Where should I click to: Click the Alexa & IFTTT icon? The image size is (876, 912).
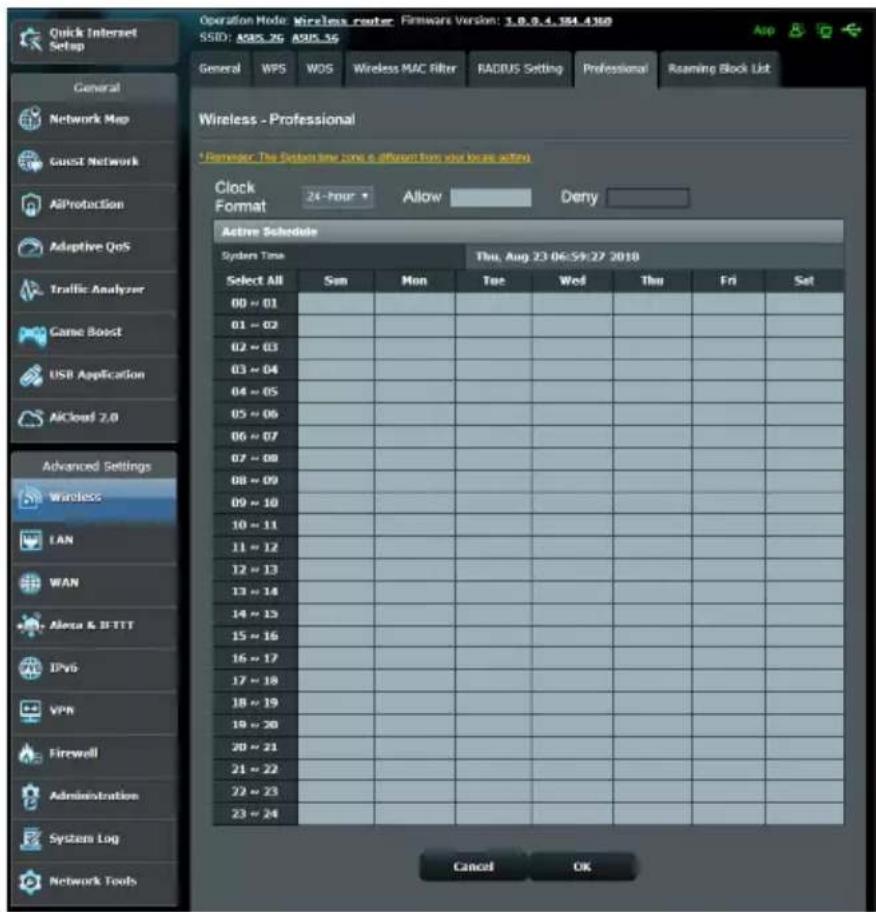[30, 625]
